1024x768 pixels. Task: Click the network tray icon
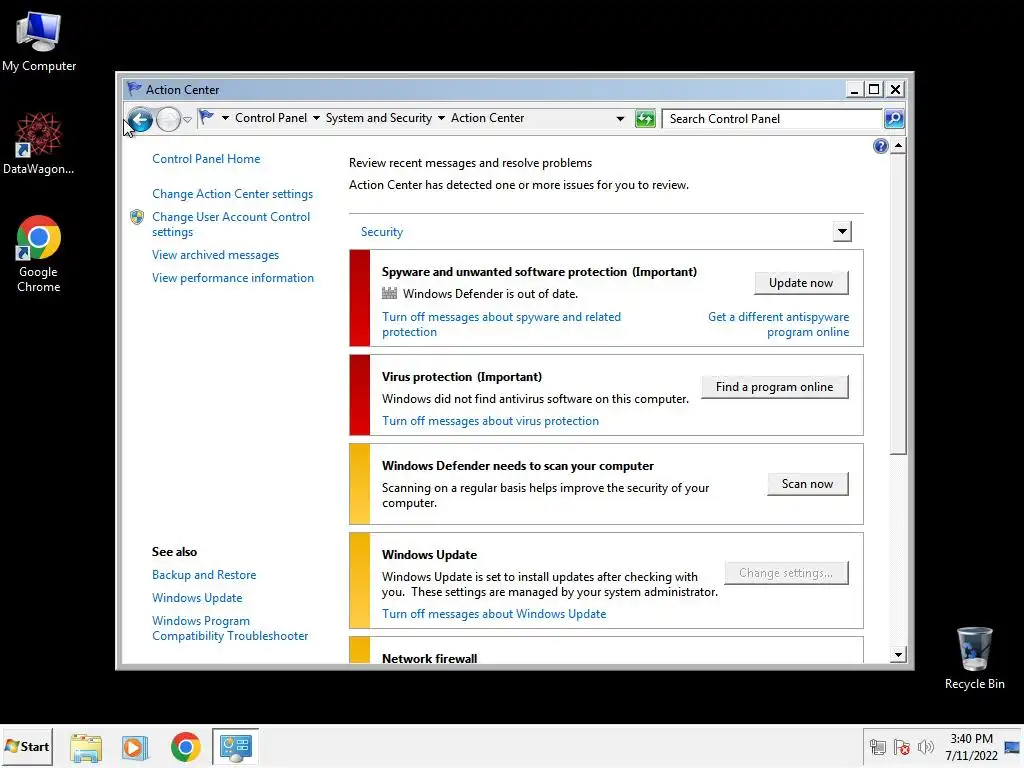tap(878, 747)
